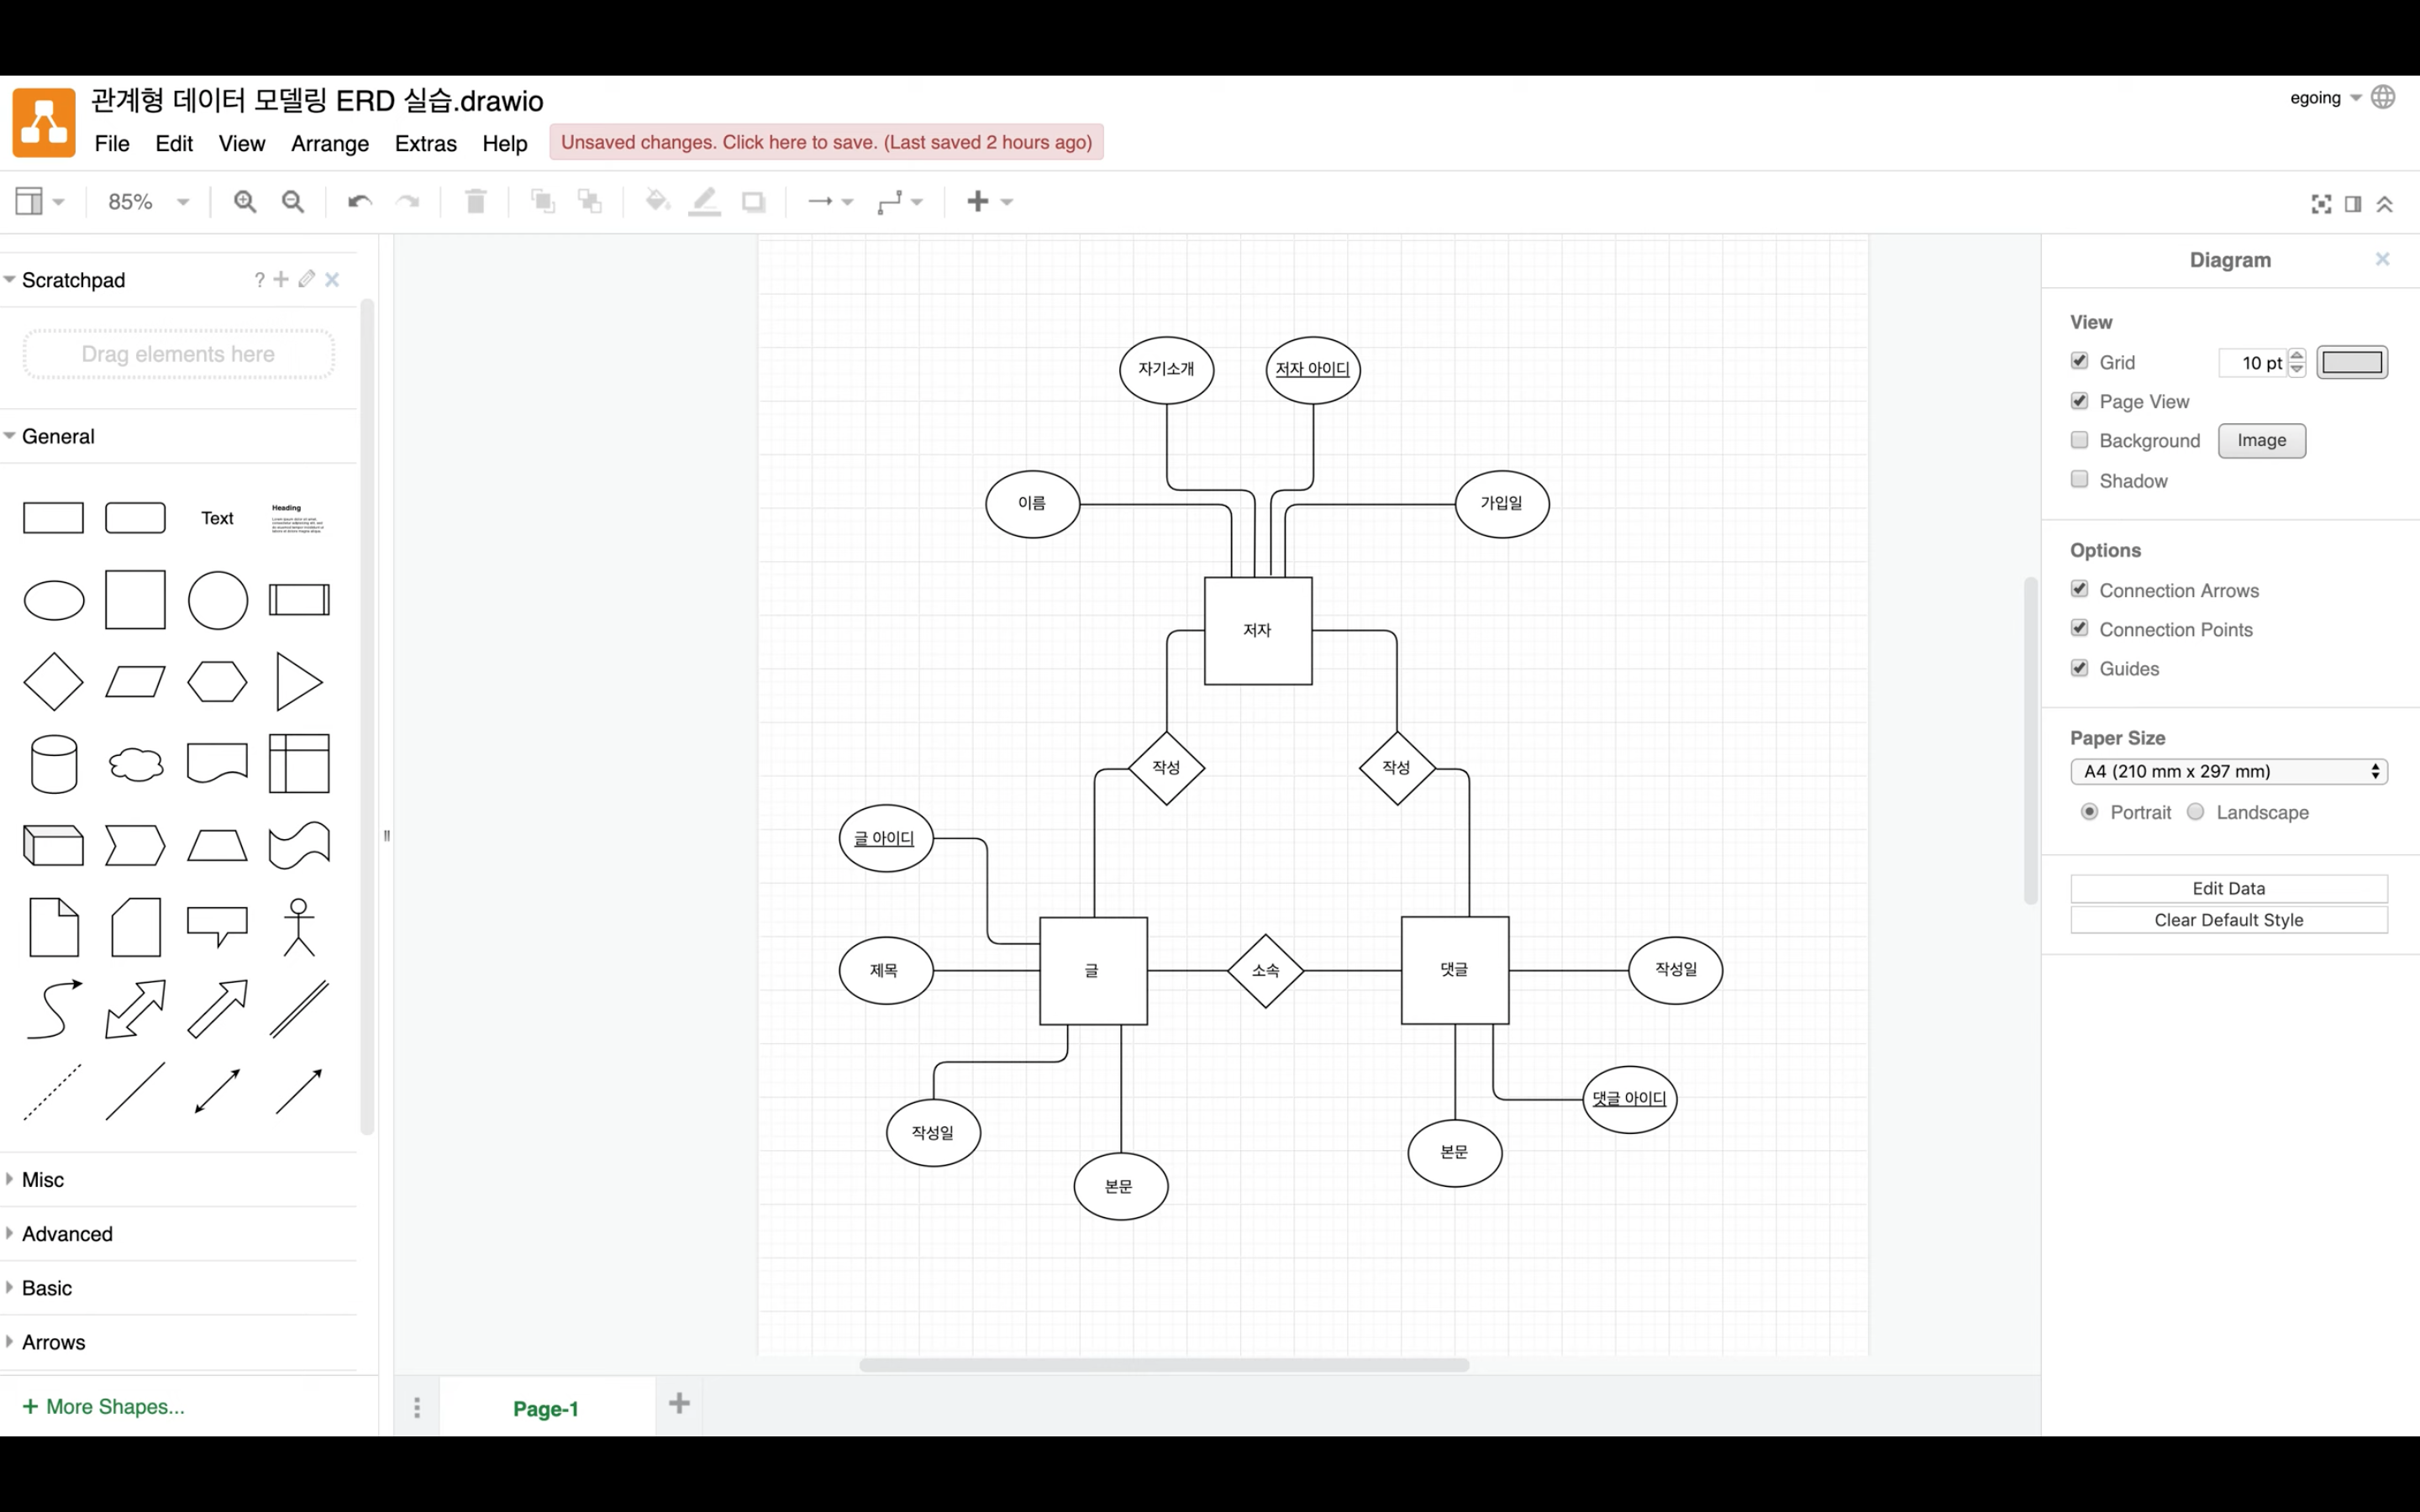Viewport: 2420px width, 1512px height.
Task: Expand the Advanced shapes section
Action: point(68,1234)
